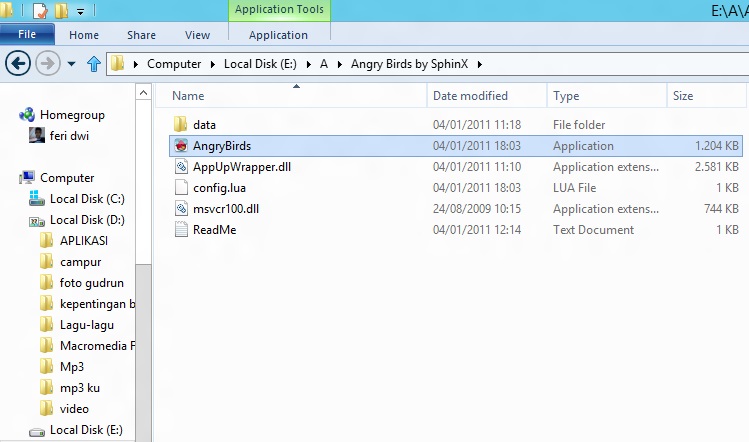749x442 pixels.
Task: Click the Local Disk (C:) drive icon
Action: point(36,198)
